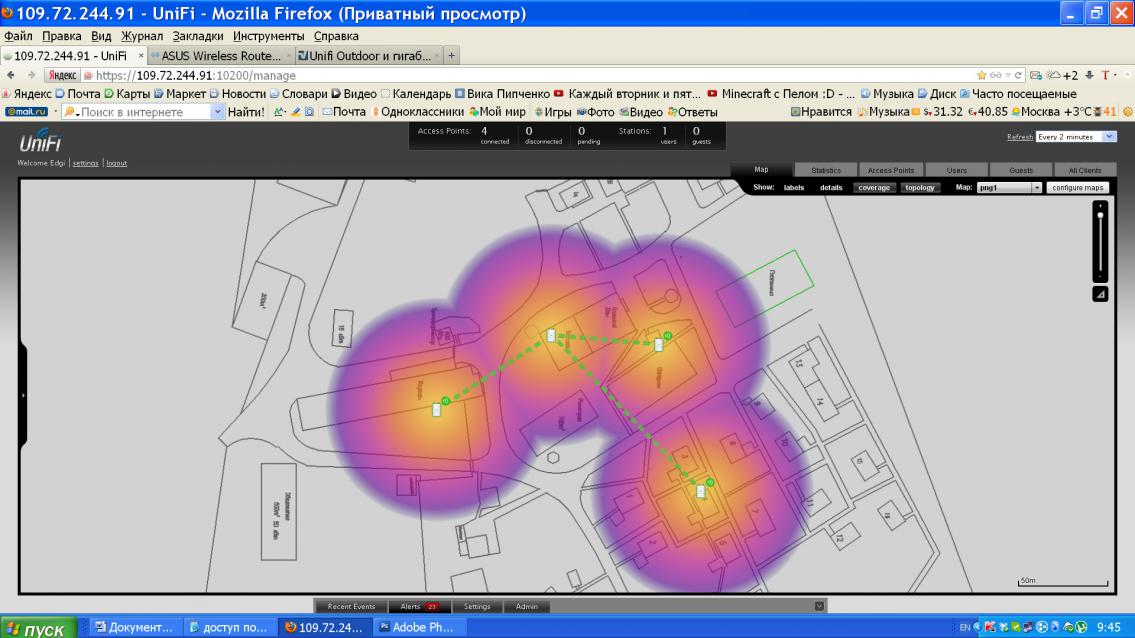The height and width of the screenshot is (638, 1135).
Task: Click the map scale set icon below zoom slider
Action: point(1100,294)
